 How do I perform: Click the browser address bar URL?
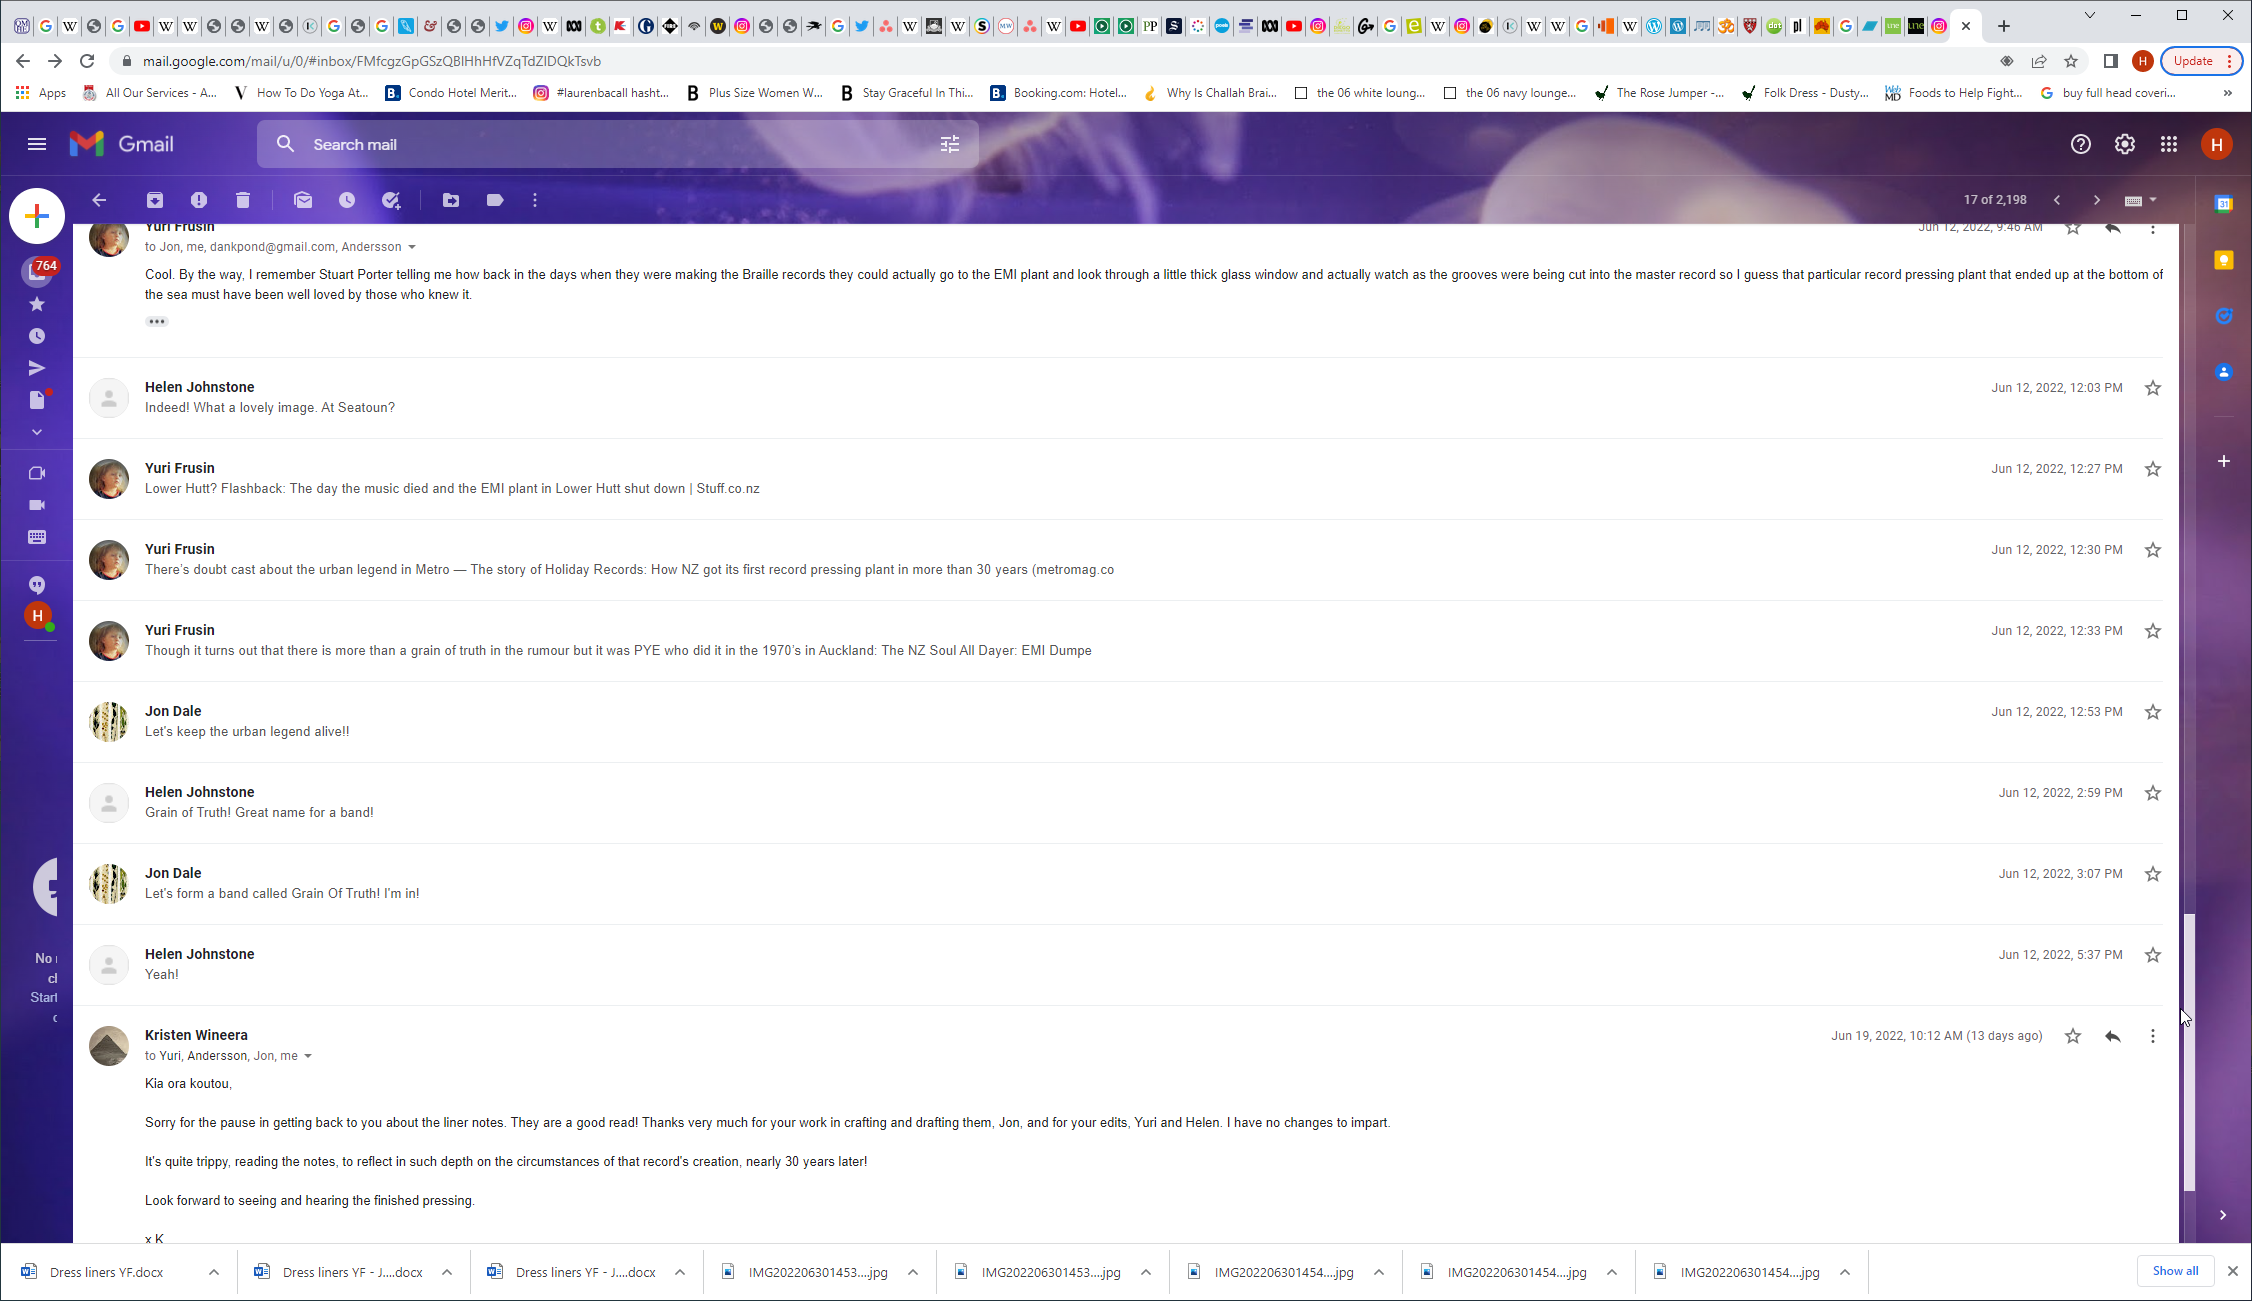coord(371,61)
